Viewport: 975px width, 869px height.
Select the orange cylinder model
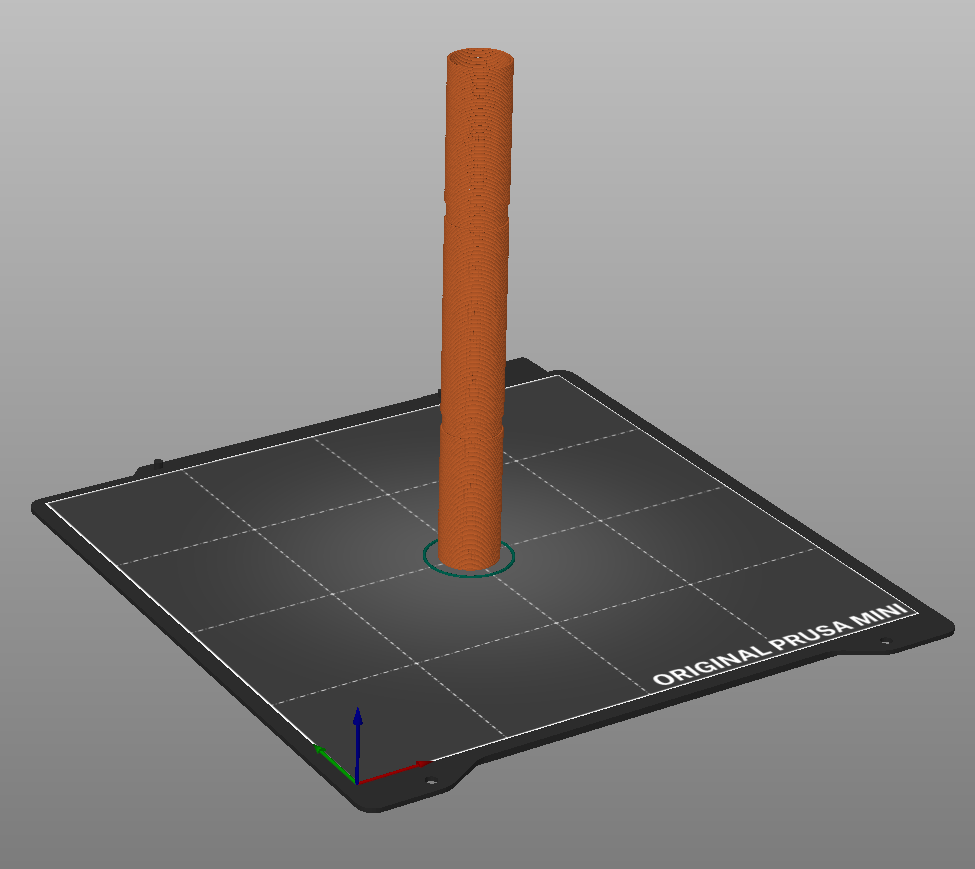pyautogui.click(x=476, y=309)
